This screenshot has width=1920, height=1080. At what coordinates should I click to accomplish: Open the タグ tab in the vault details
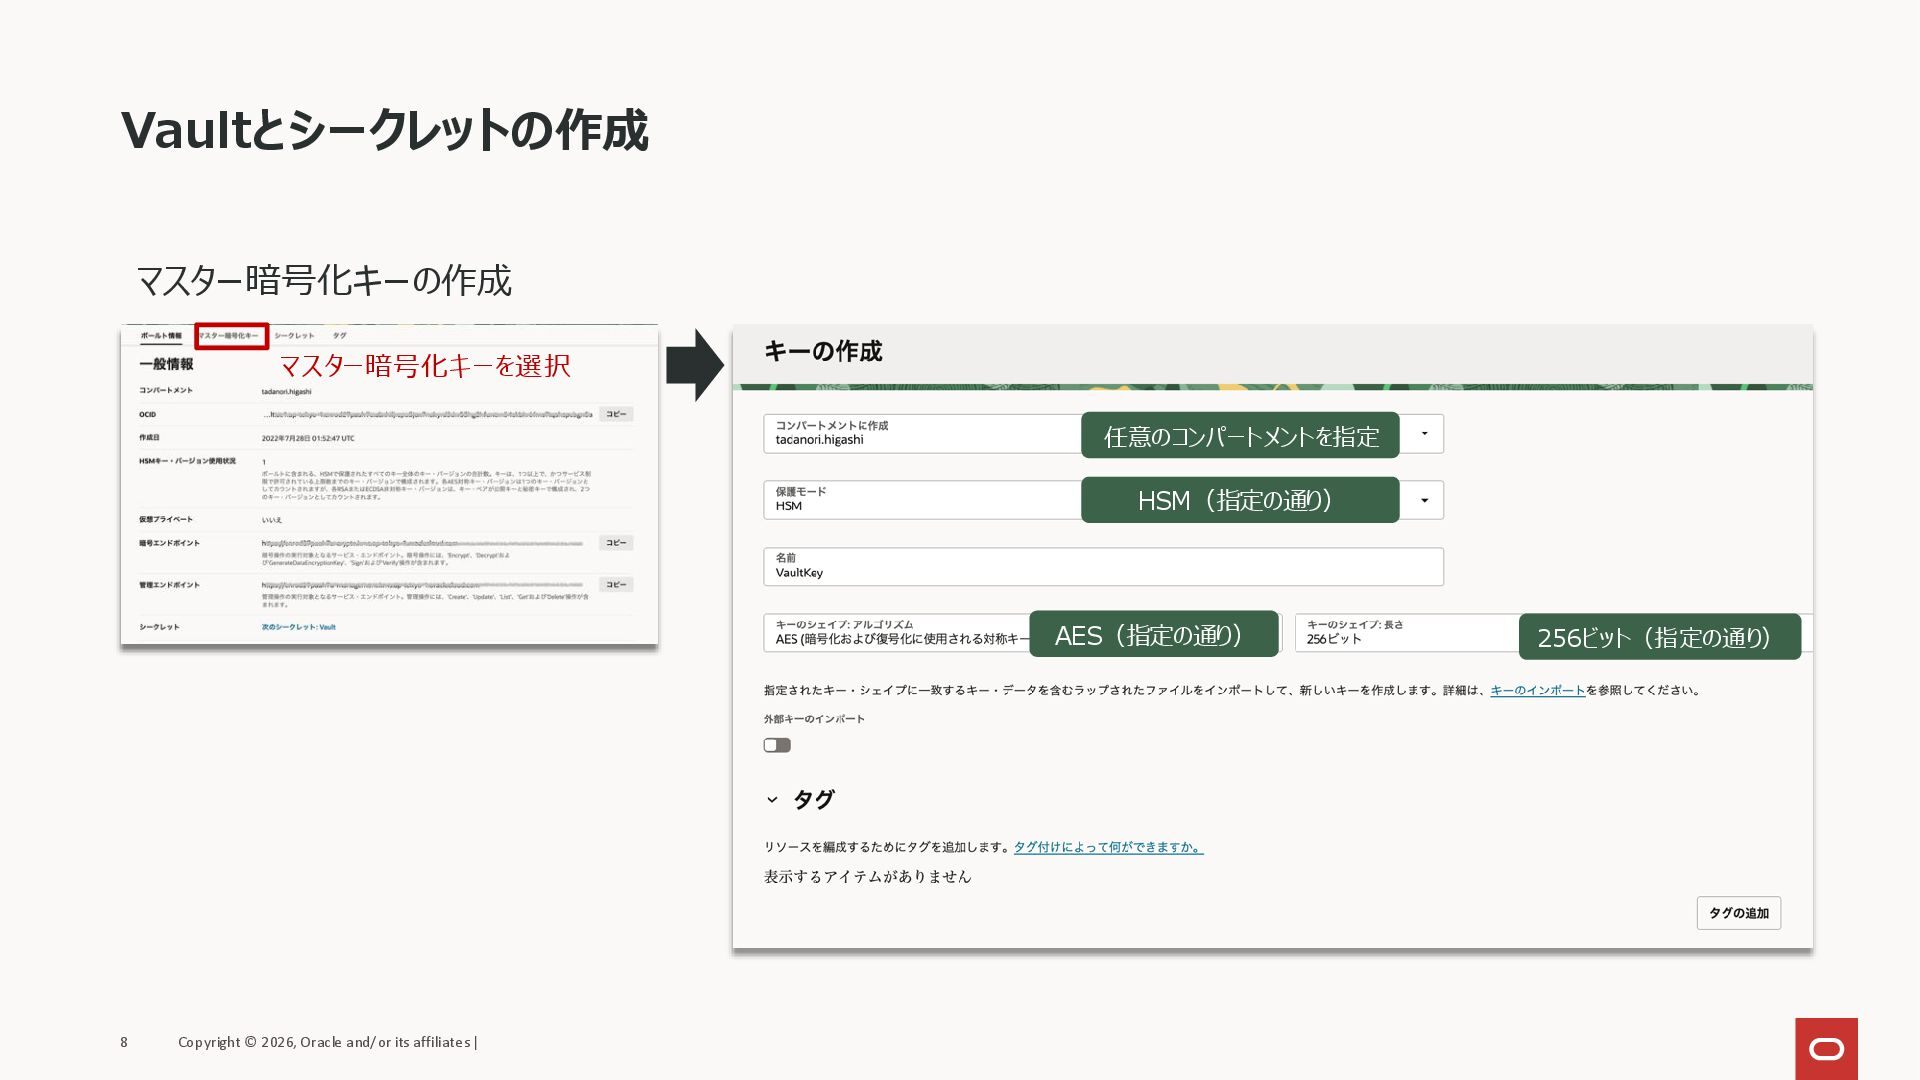340,336
